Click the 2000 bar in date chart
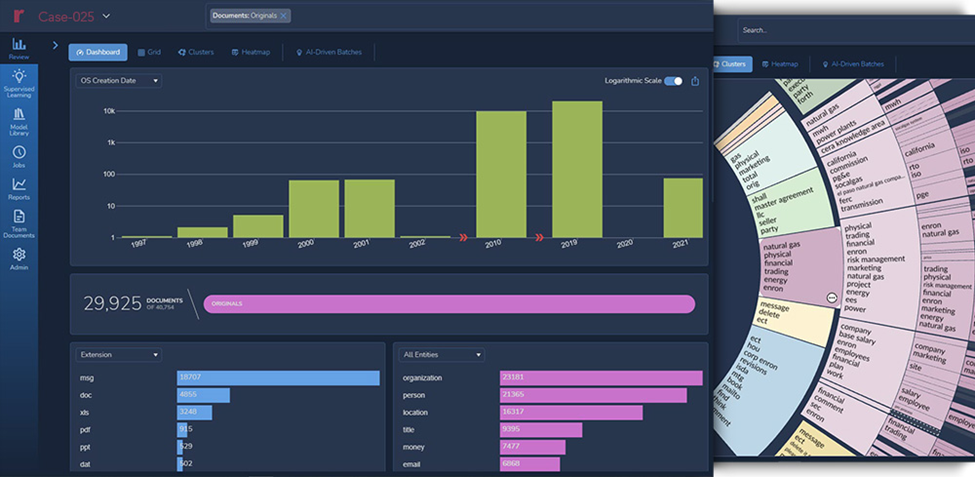Image resolution: width=975 pixels, height=477 pixels. tap(314, 209)
